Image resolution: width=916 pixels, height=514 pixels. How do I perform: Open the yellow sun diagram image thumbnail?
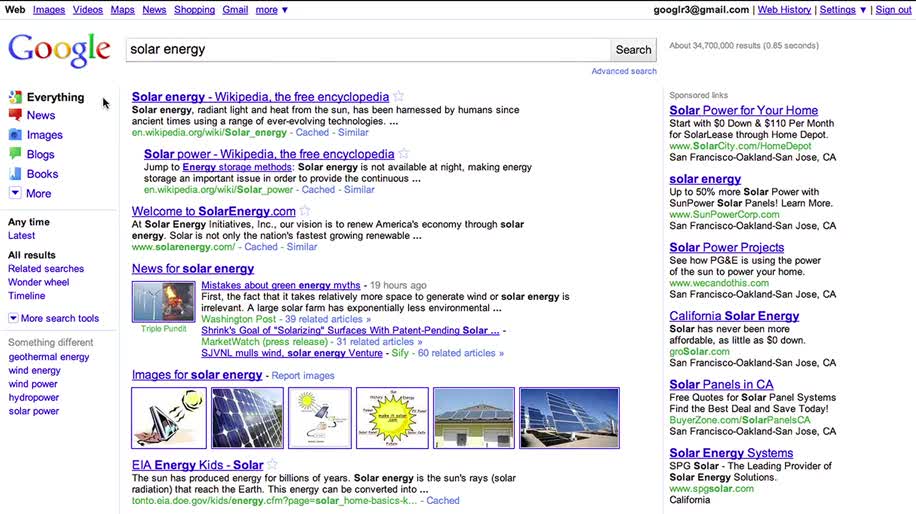[392, 418]
